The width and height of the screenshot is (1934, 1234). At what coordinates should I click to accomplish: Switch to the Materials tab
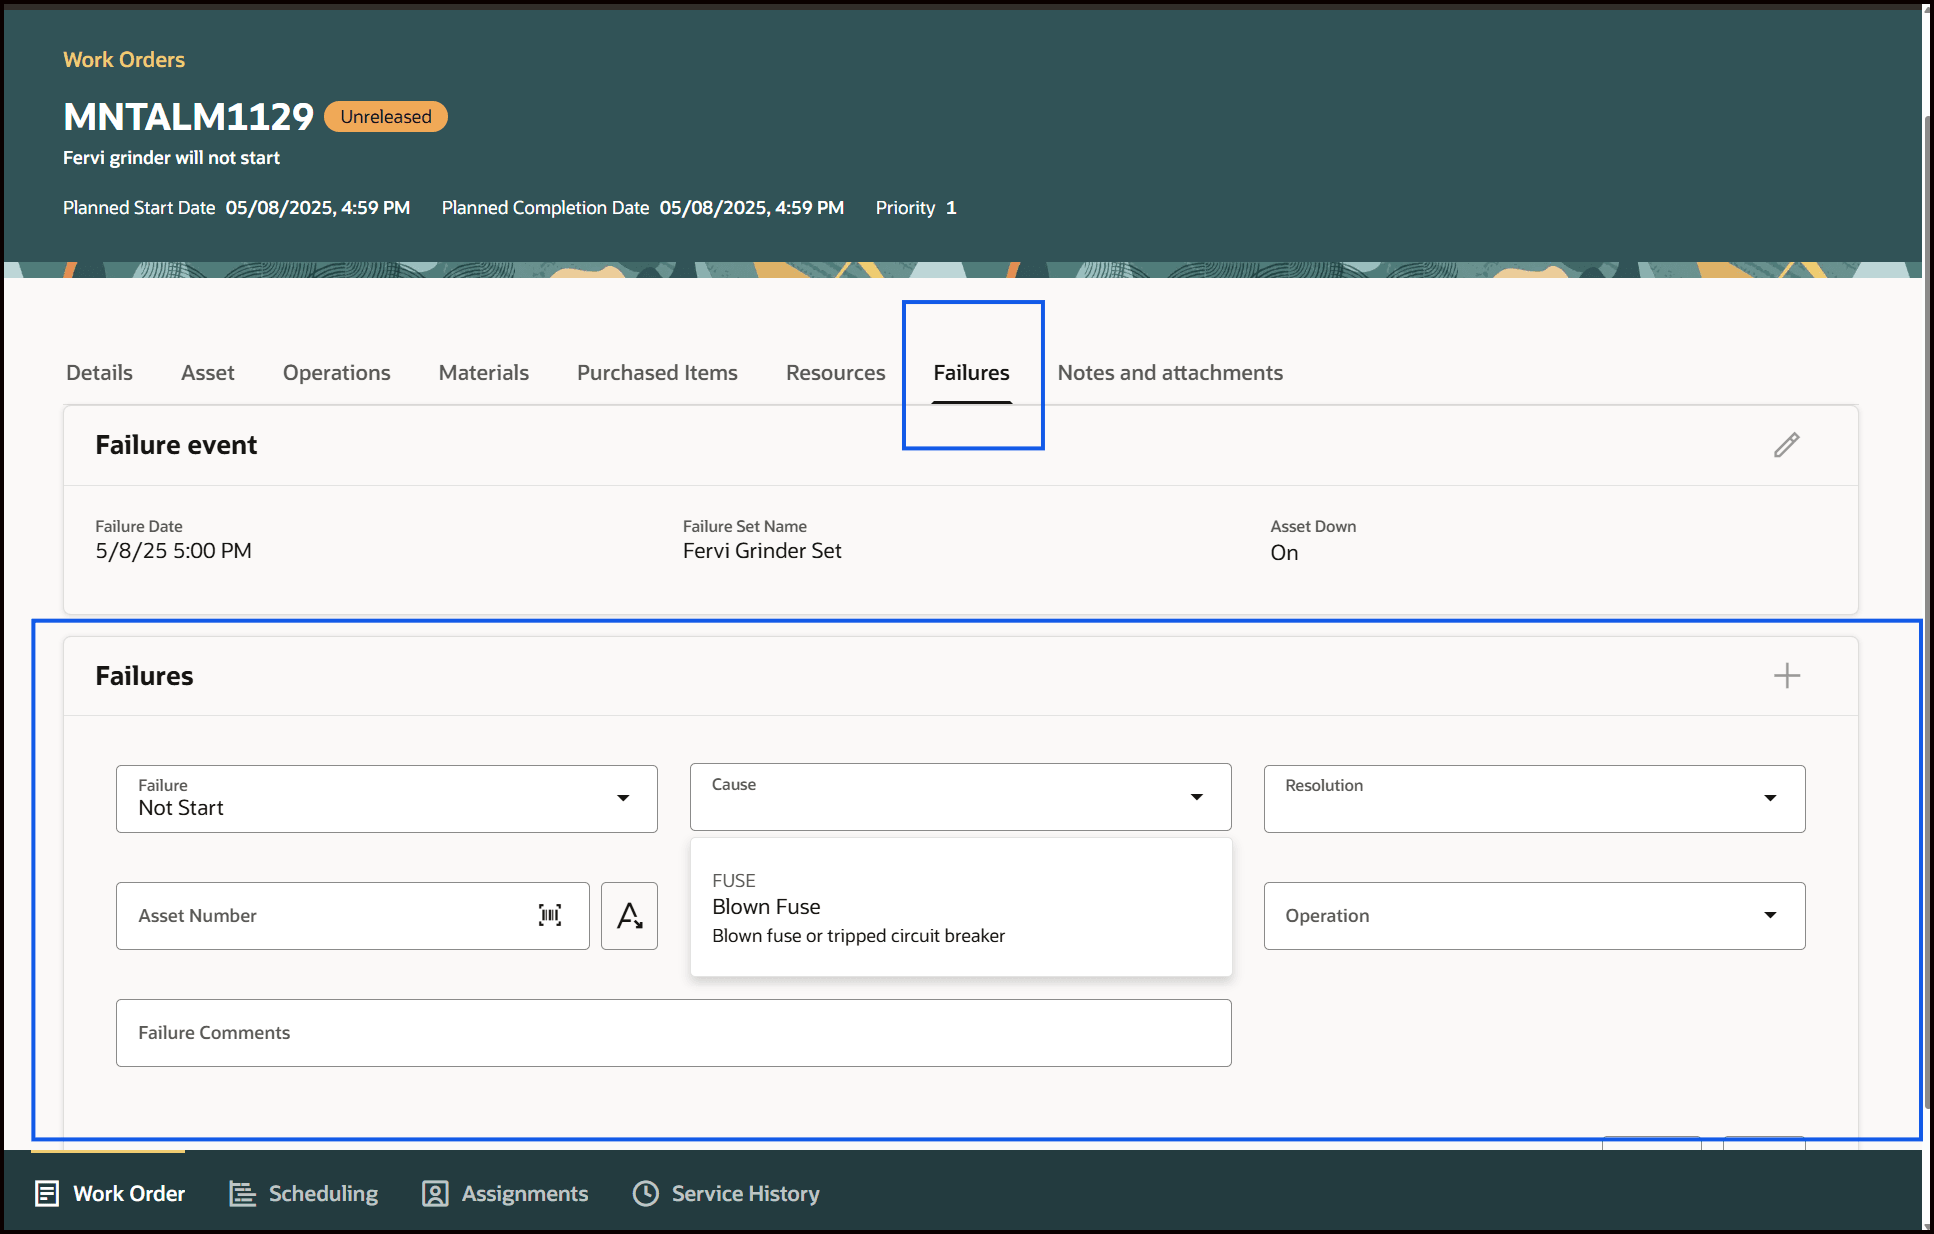click(x=483, y=373)
